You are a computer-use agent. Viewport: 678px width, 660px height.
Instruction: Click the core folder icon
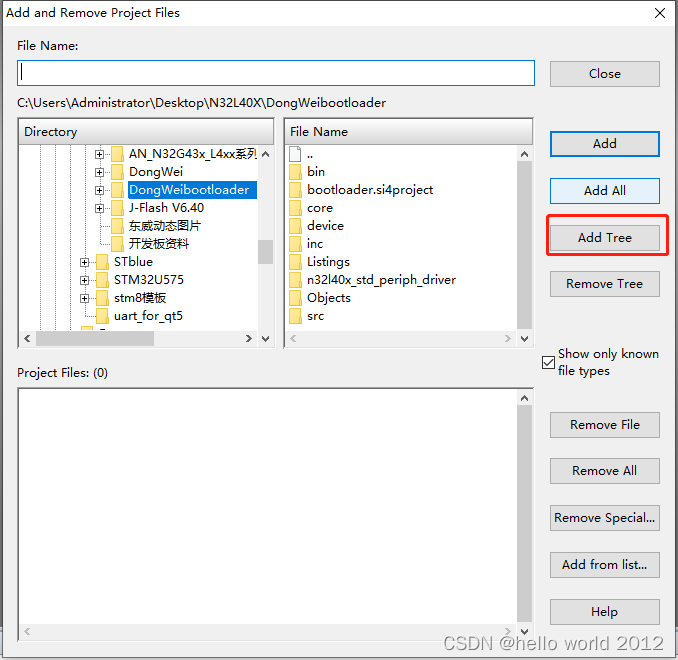[x=296, y=208]
